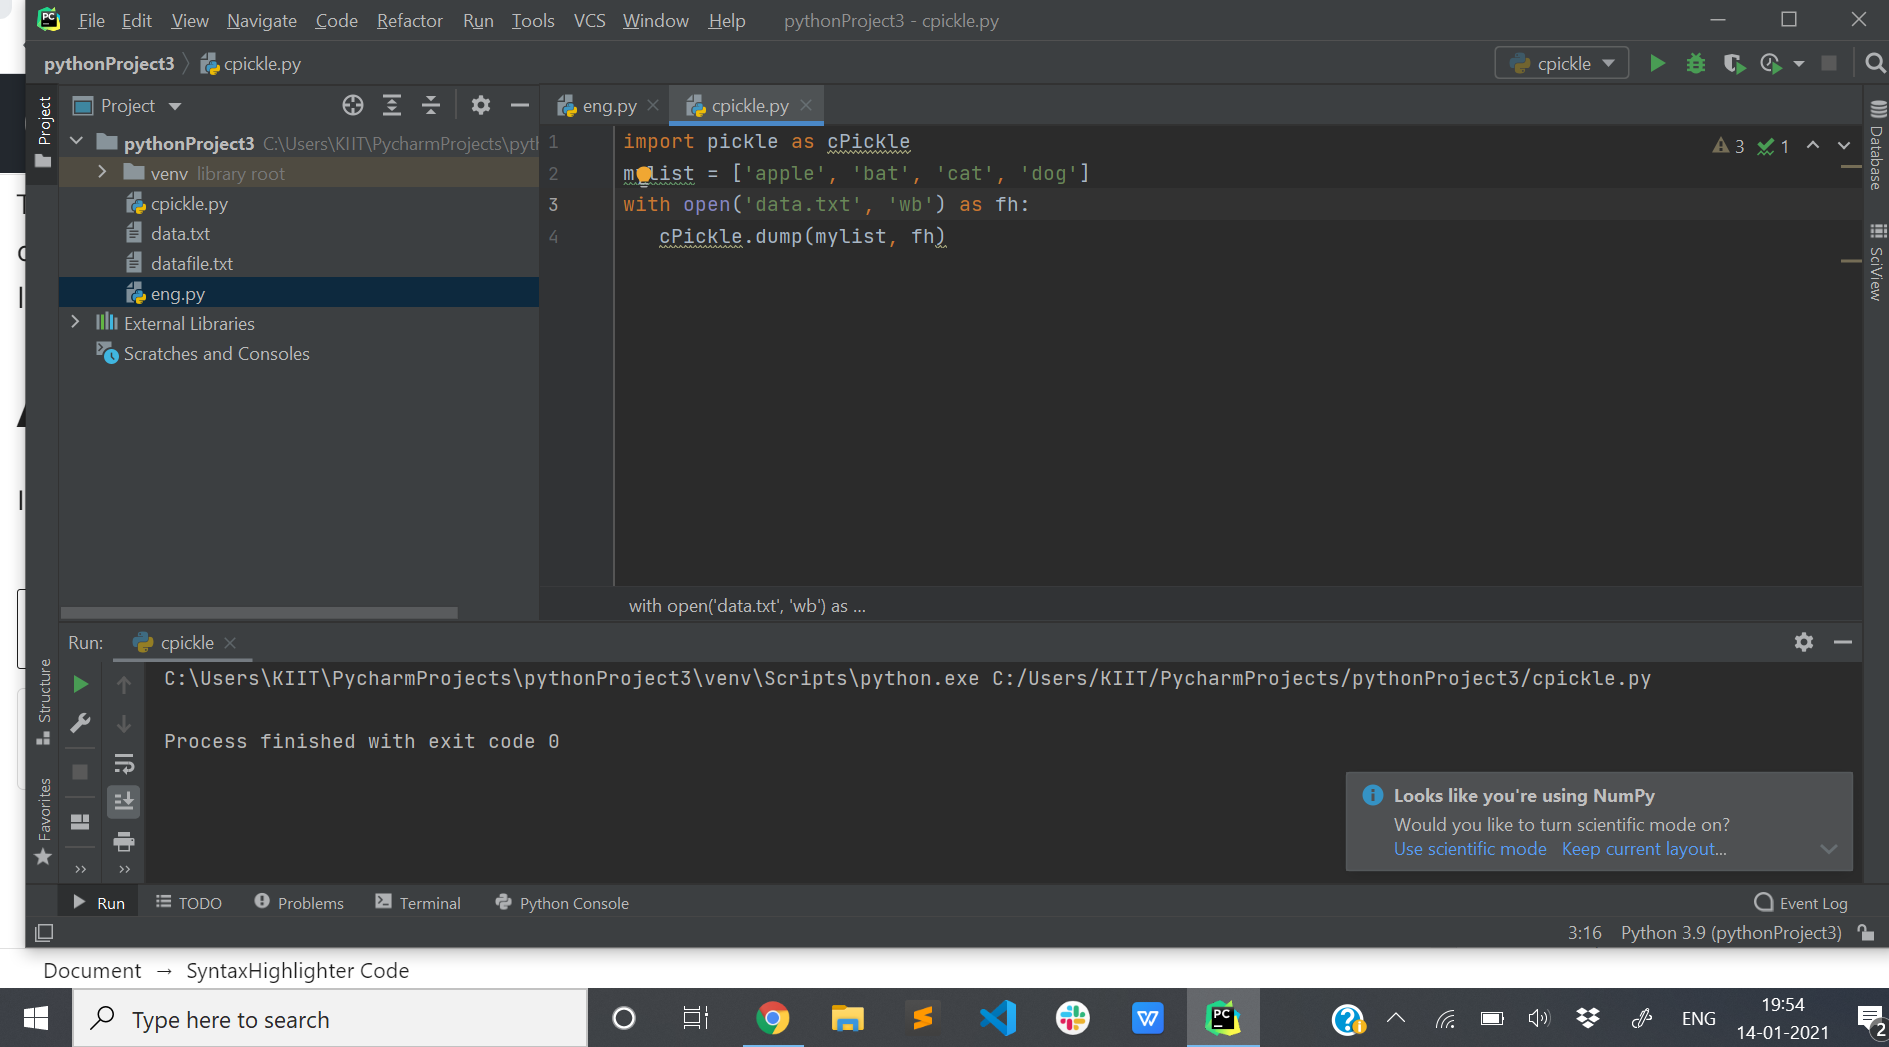Run the cpickle configuration with green play button
The width and height of the screenshot is (1889, 1047).
pyautogui.click(x=1656, y=63)
